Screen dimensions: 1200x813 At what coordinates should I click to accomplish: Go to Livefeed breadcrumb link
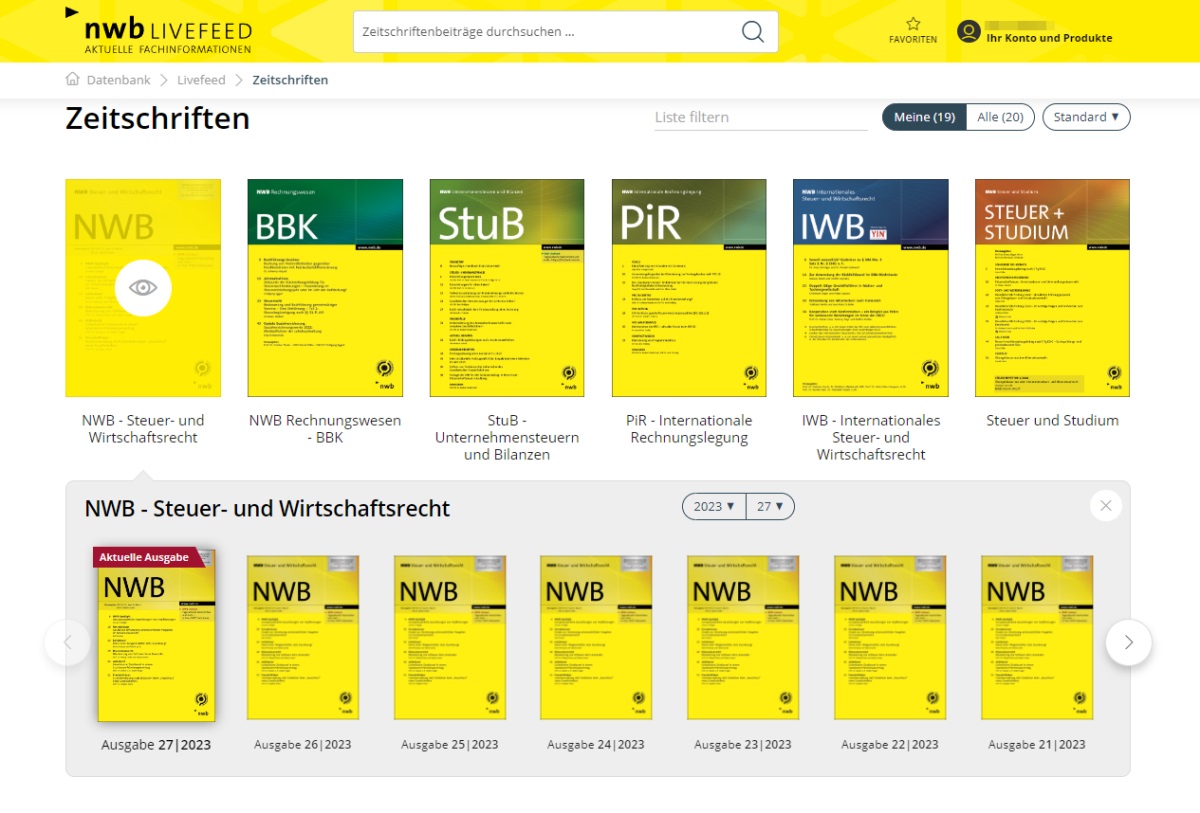tap(201, 80)
